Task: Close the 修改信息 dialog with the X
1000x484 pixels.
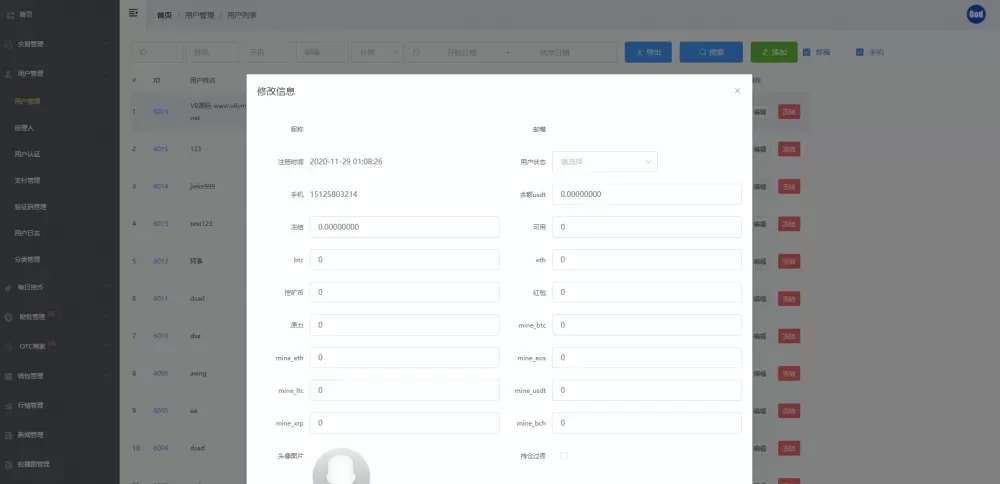Action: click(x=737, y=91)
